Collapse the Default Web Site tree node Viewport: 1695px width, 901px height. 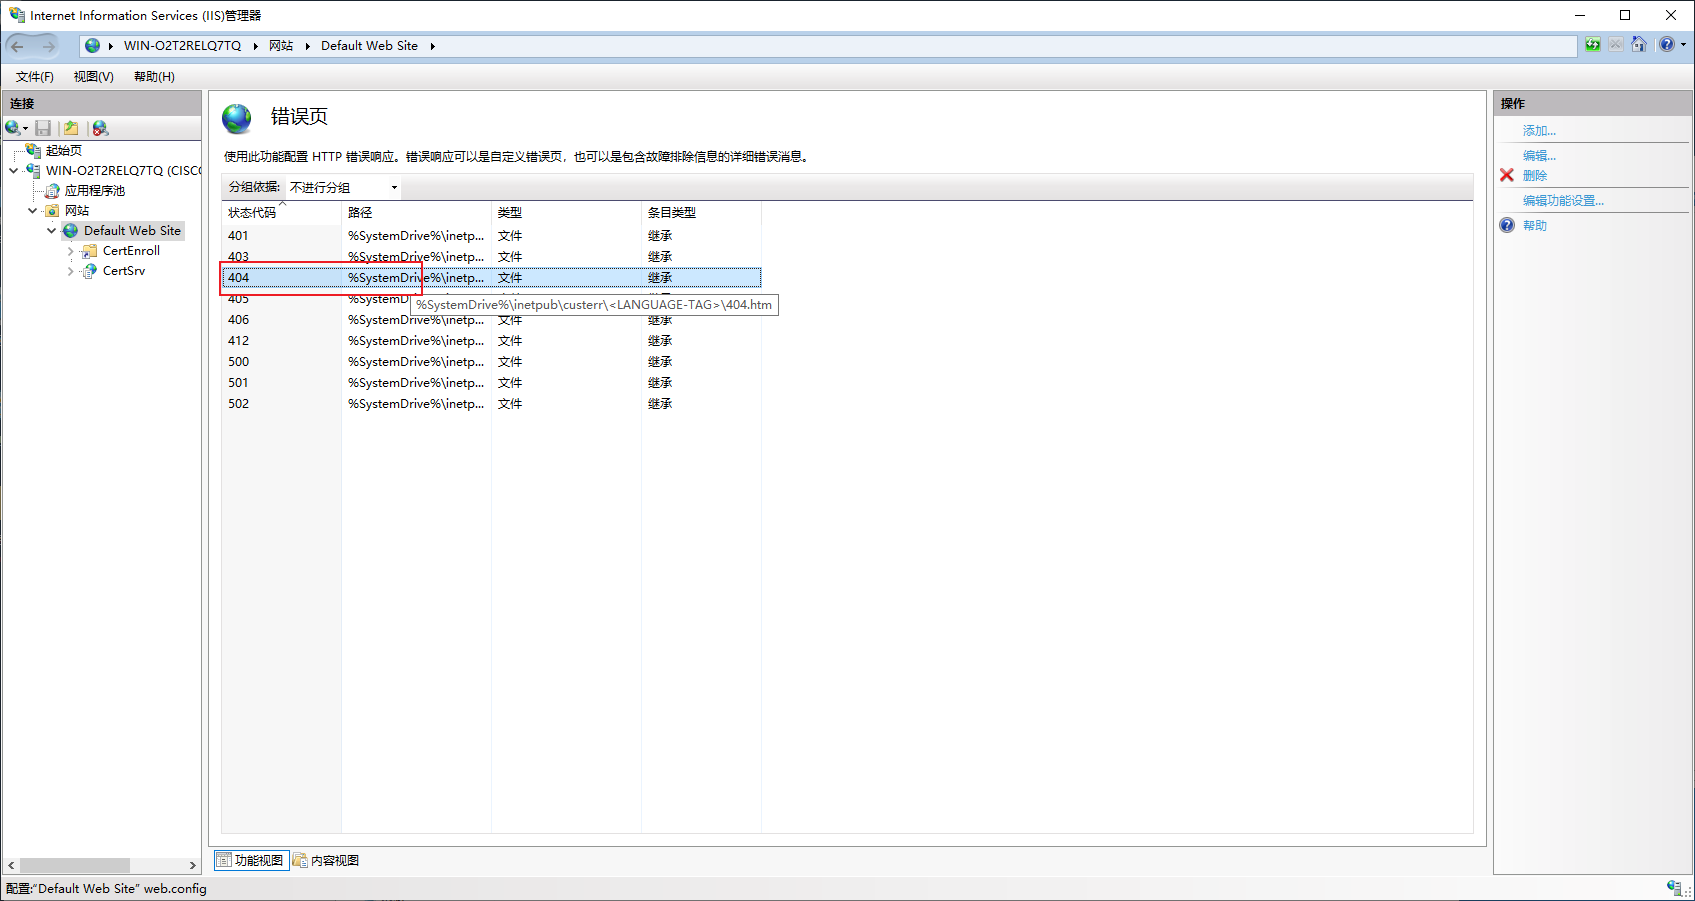[x=51, y=231]
